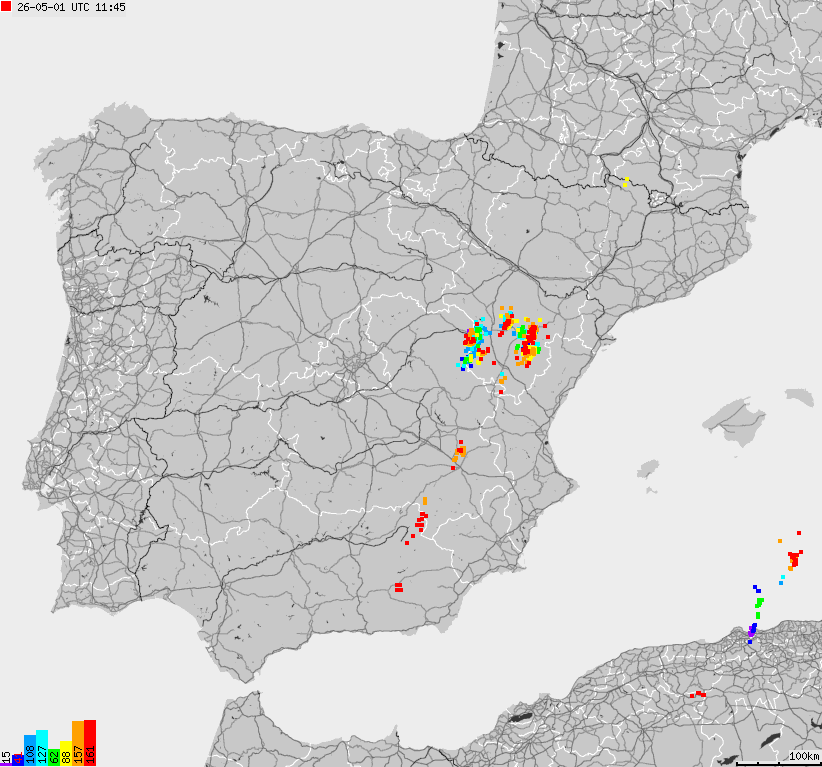The image size is (822, 767).
Task: Click the yellow strike markers near the Pyrenees
Action: point(626,182)
